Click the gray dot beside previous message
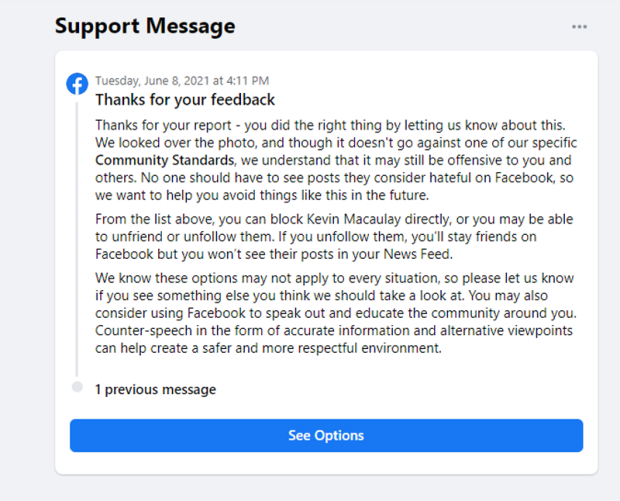 point(77,388)
